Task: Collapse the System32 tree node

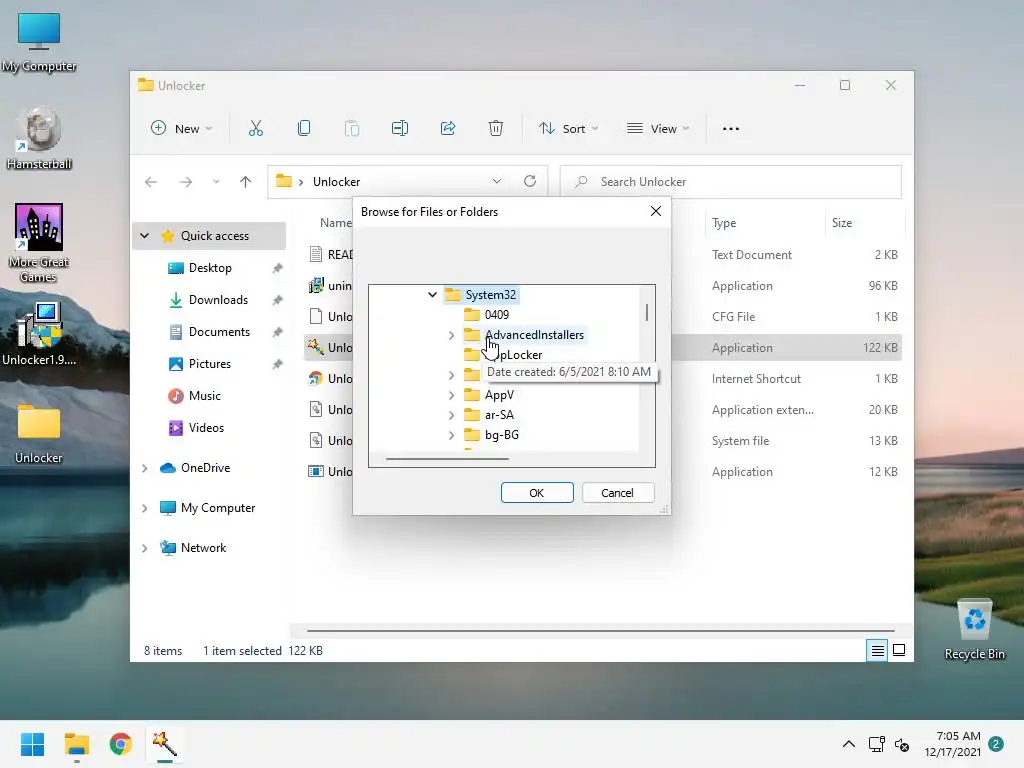Action: [432, 295]
